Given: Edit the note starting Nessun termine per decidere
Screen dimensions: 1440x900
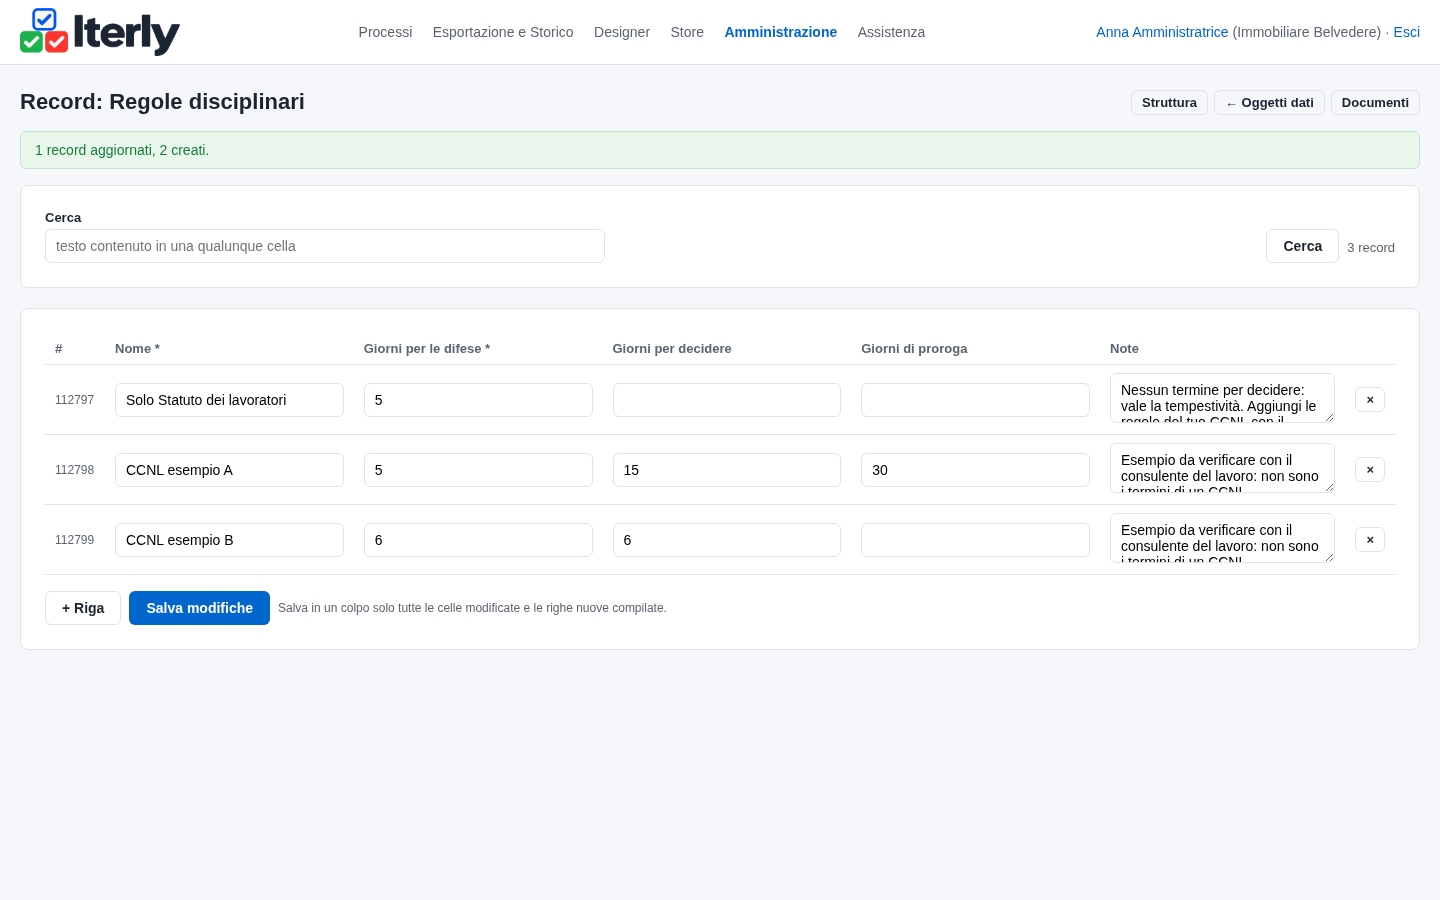Looking at the screenshot, I should (1222, 398).
